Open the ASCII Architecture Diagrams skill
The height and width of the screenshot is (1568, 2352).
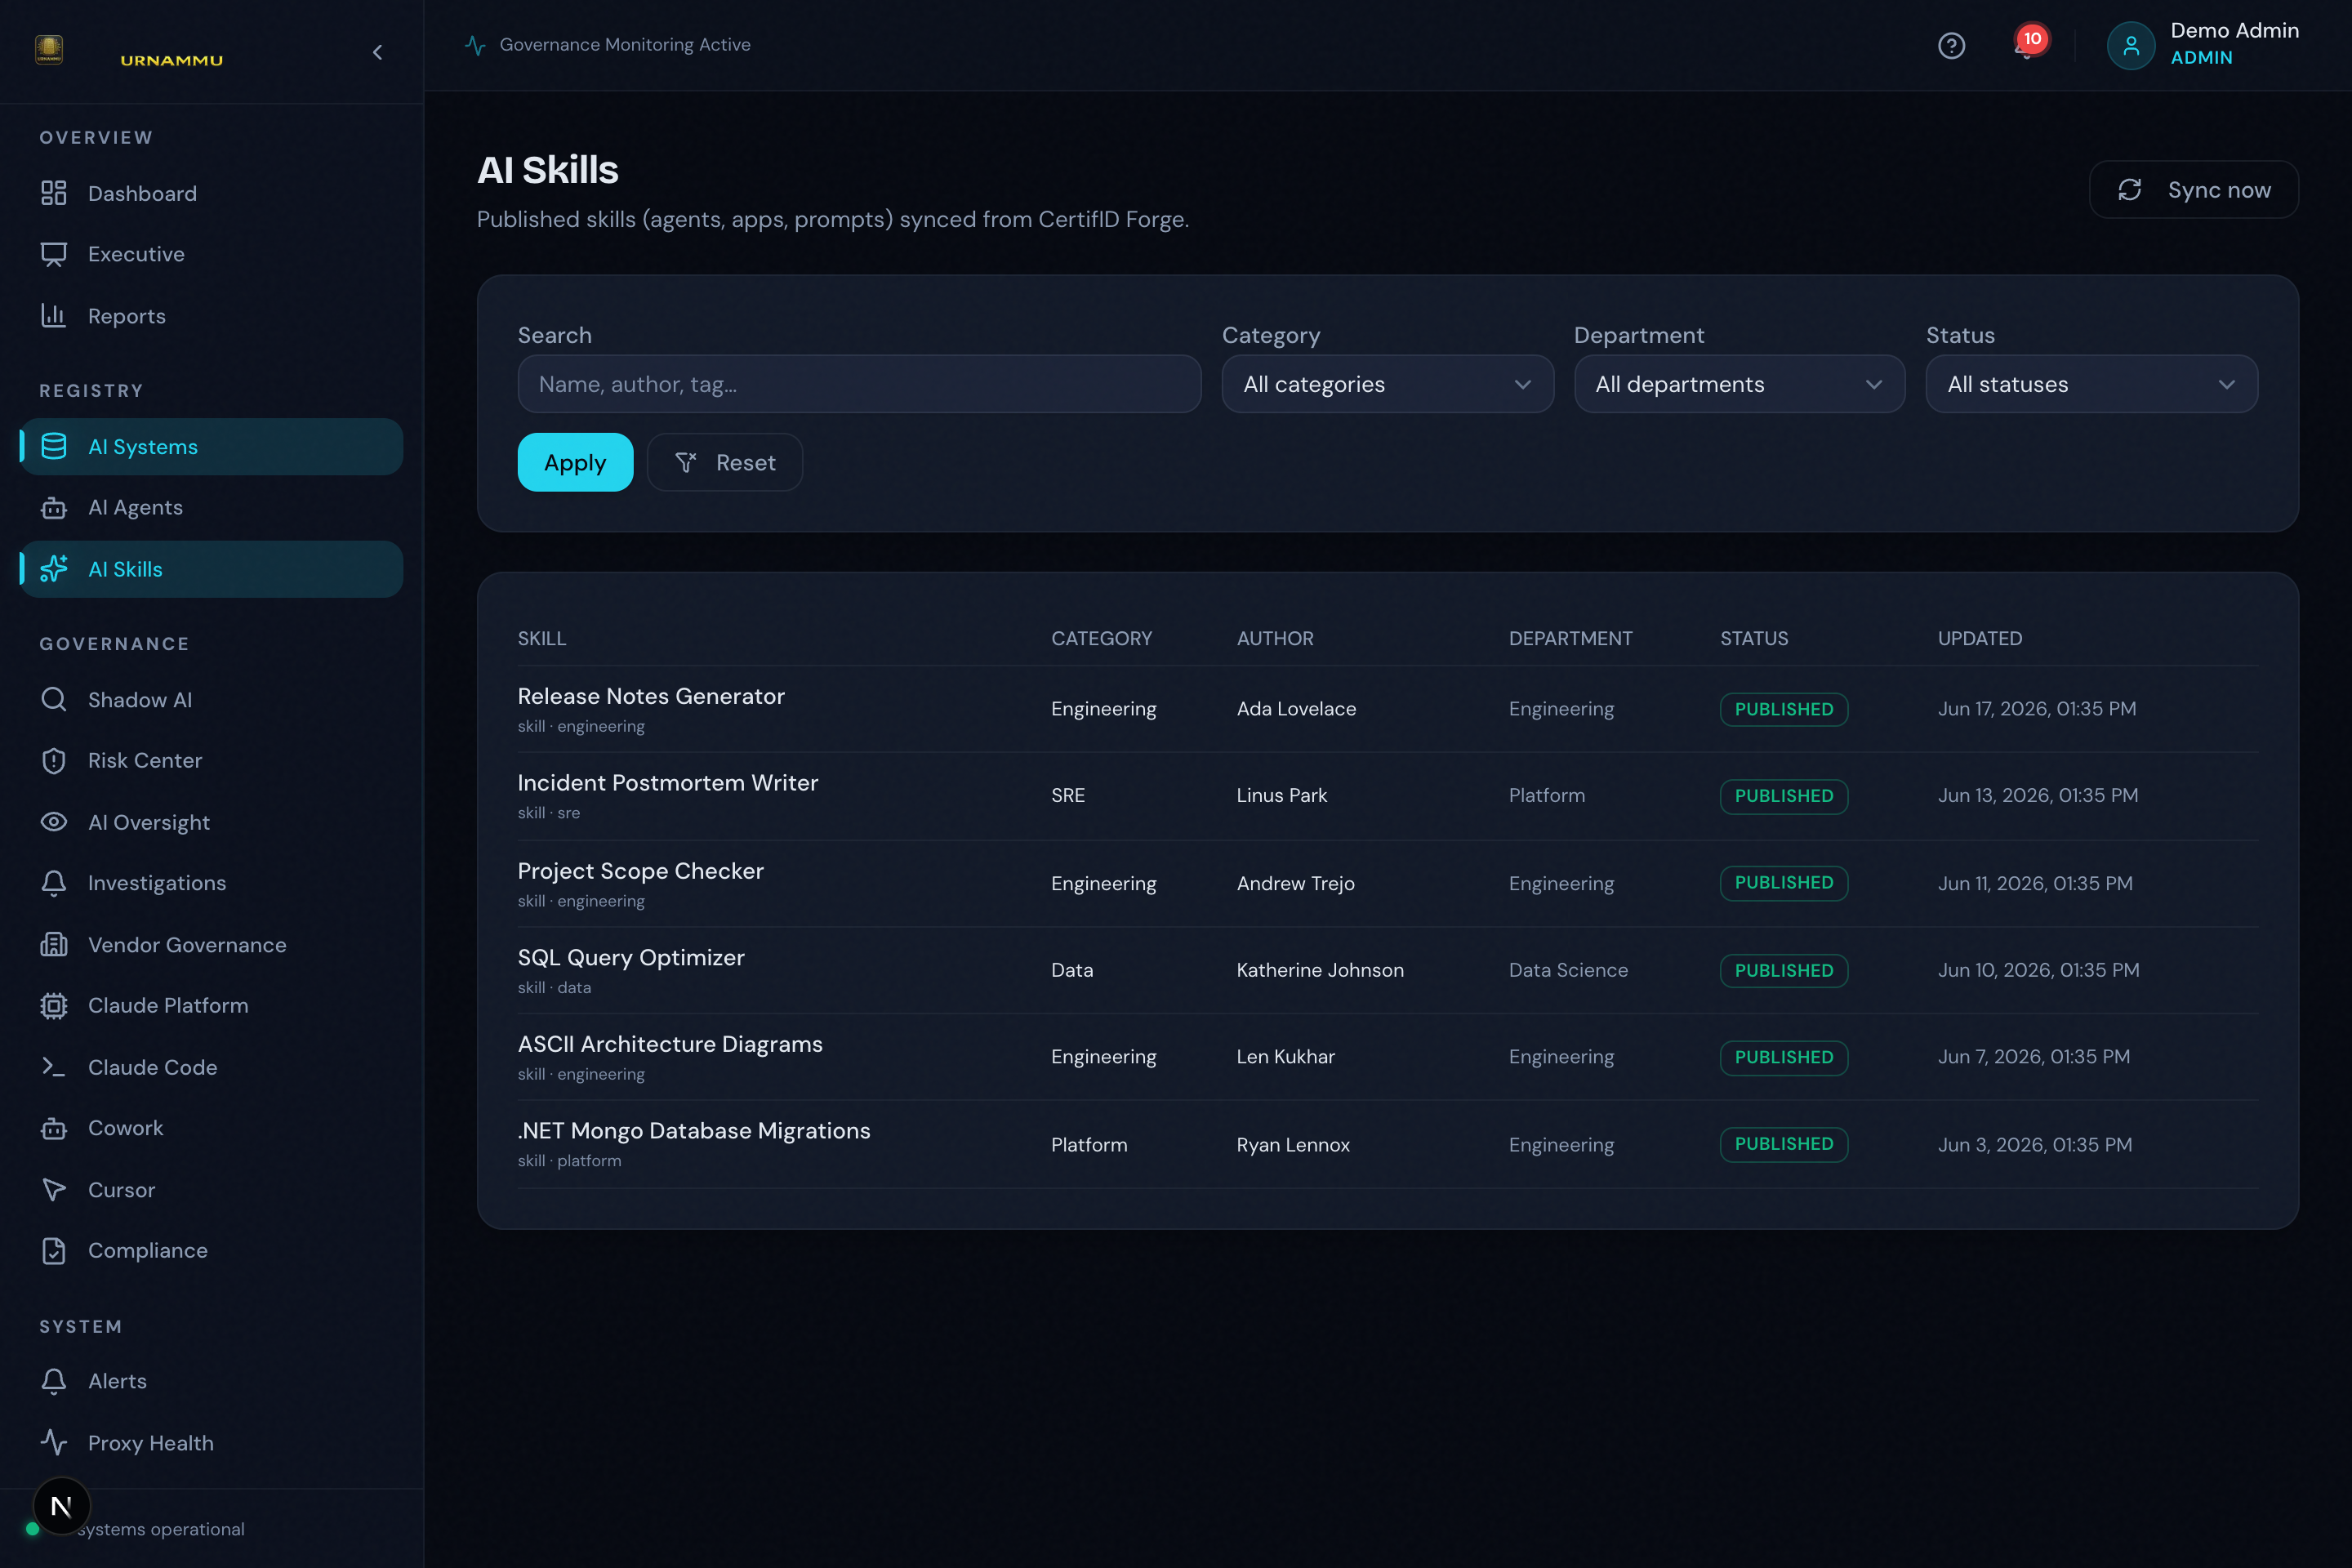[x=670, y=1044]
